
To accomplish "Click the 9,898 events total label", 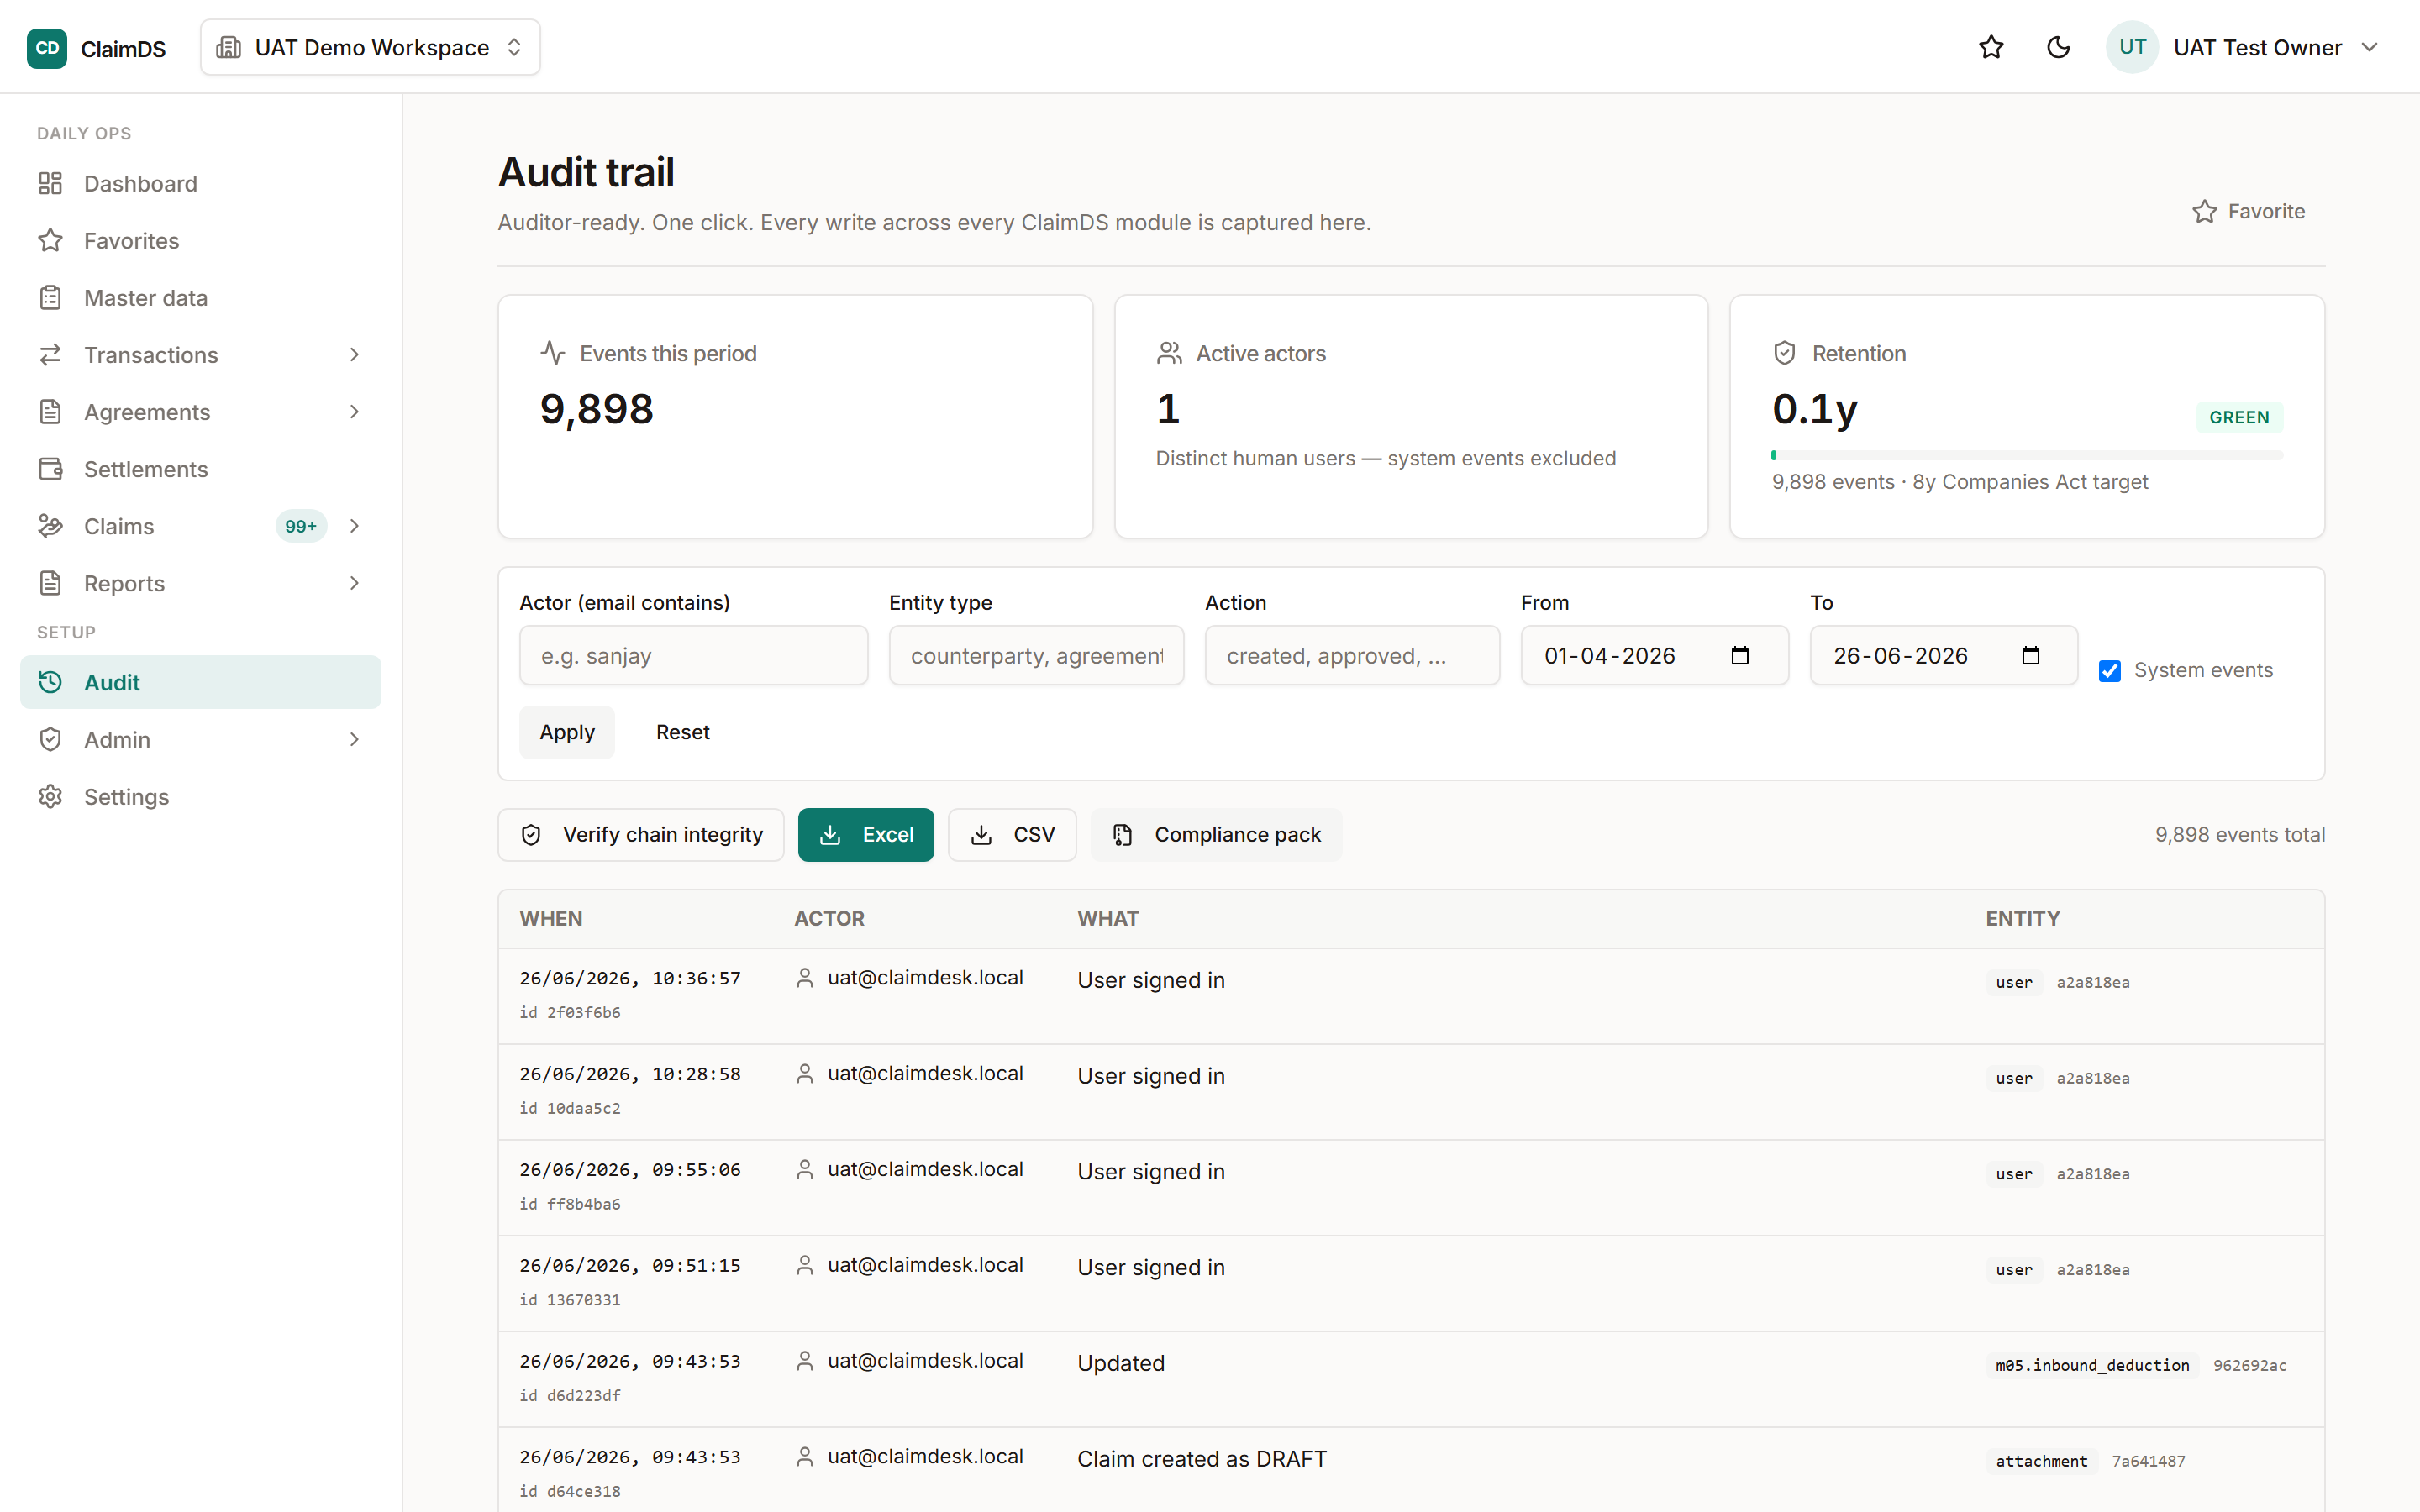I will [2239, 834].
